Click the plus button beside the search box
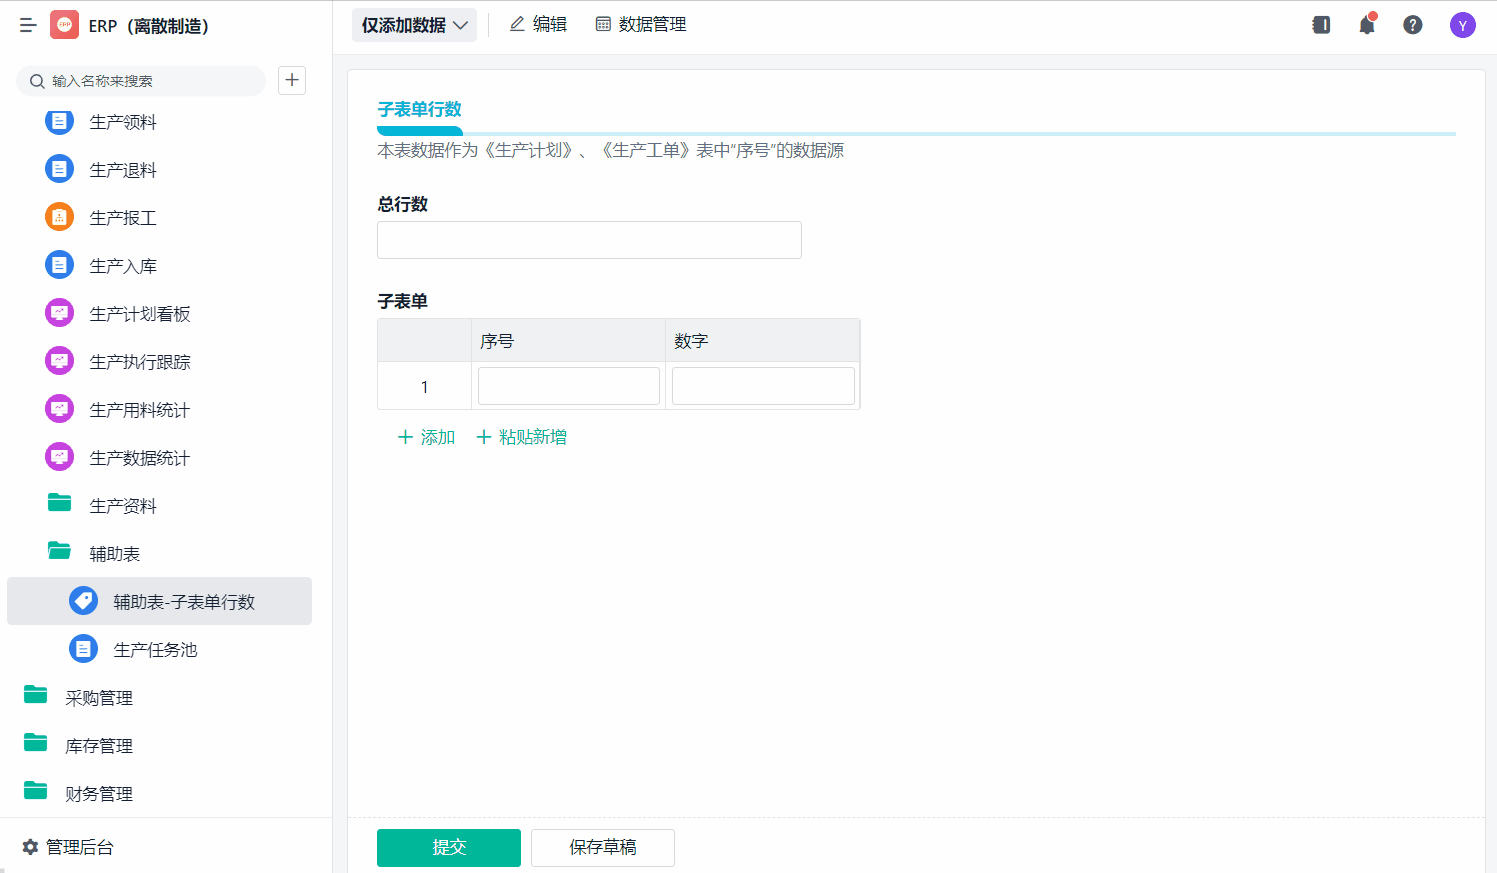The height and width of the screenshot is (873, 1497). pyautogui.click(x=292, y=80)
